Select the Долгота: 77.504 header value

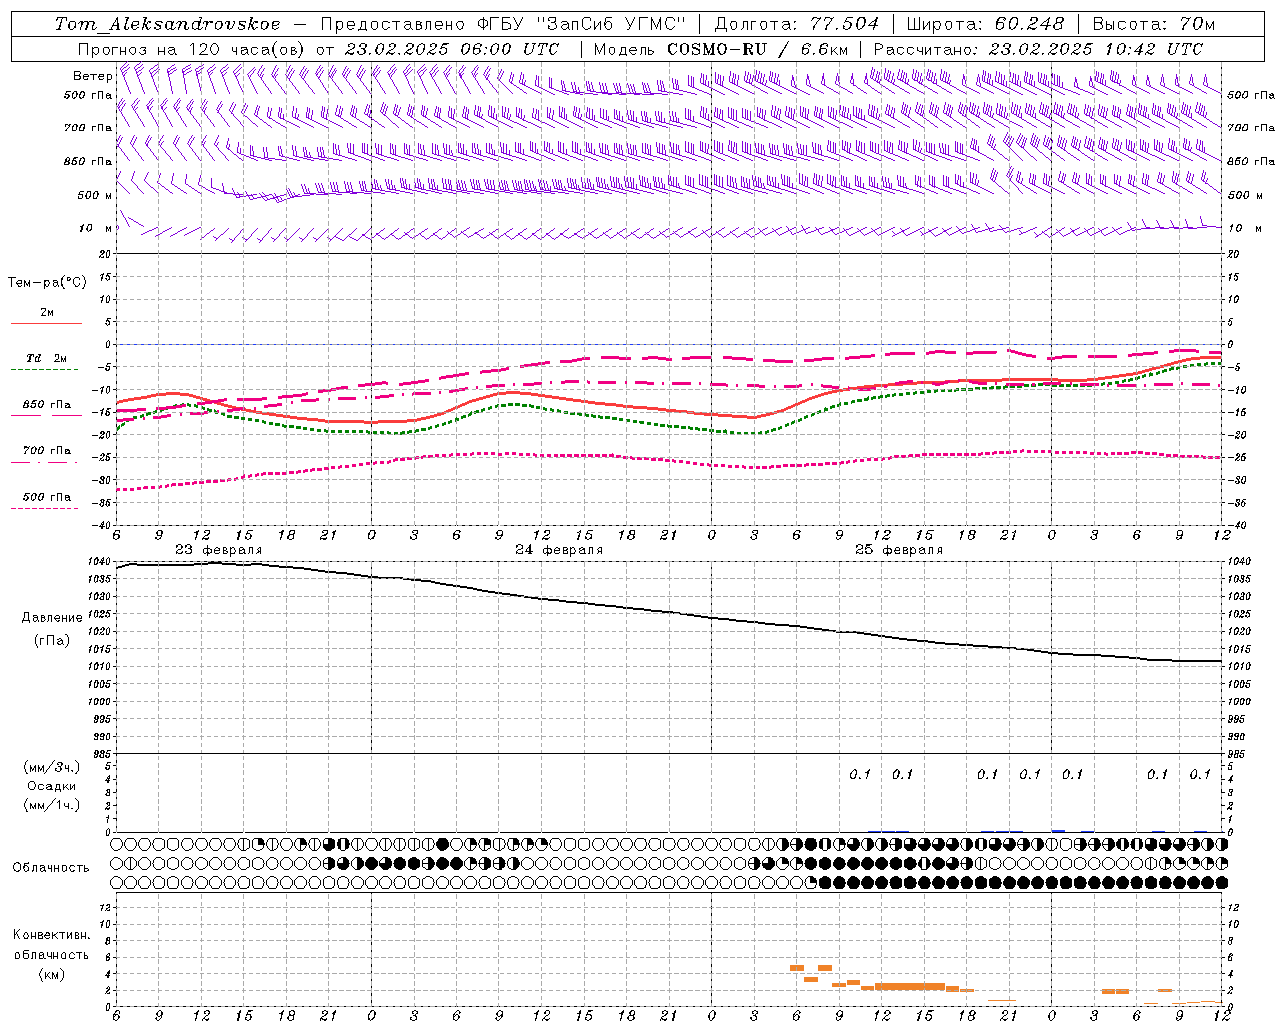pos(796,24)
